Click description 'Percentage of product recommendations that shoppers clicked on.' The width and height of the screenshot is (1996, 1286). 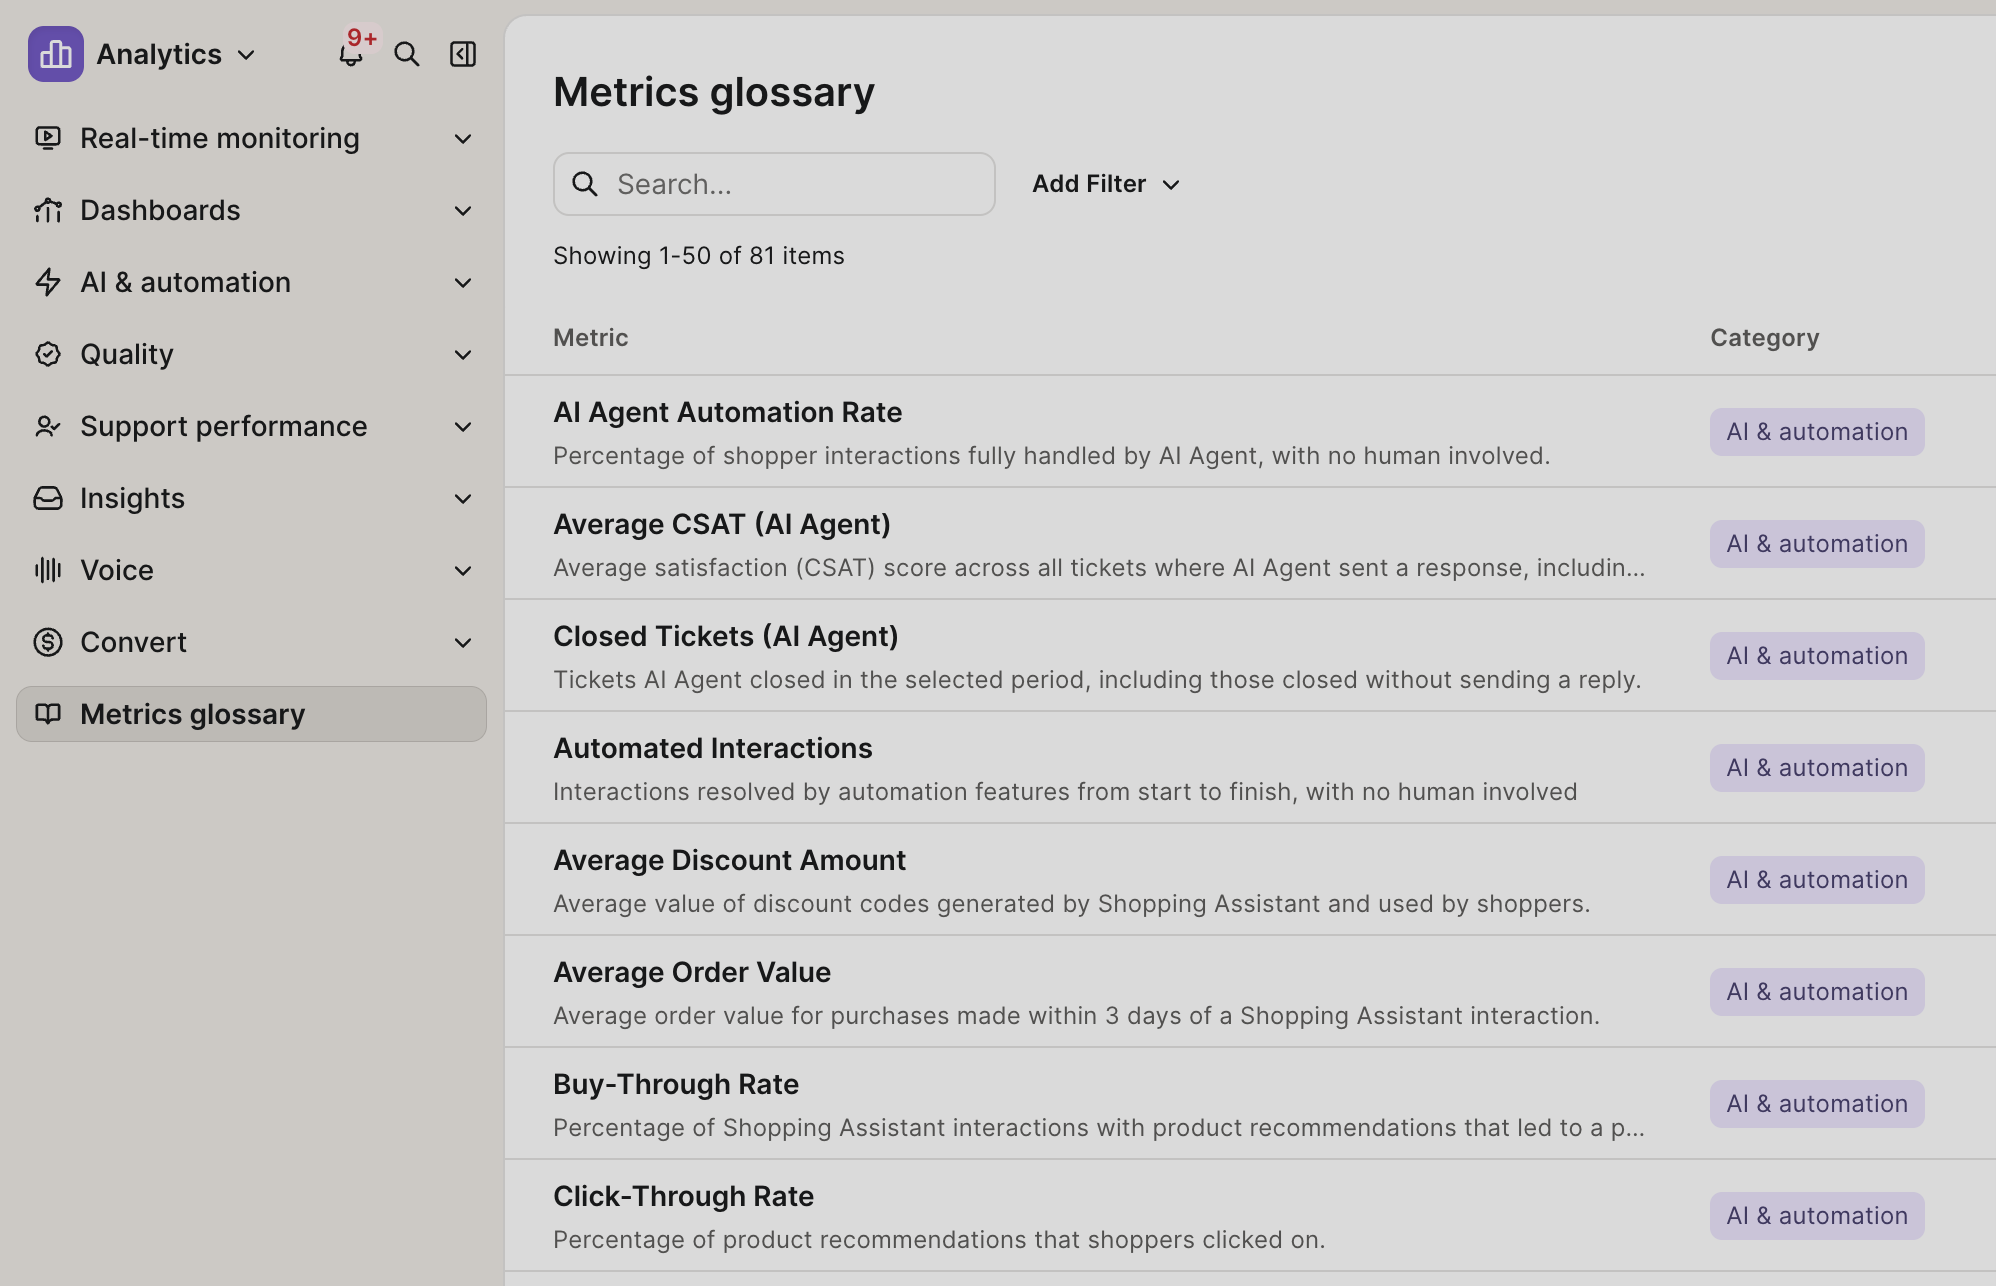(939, 1240)
